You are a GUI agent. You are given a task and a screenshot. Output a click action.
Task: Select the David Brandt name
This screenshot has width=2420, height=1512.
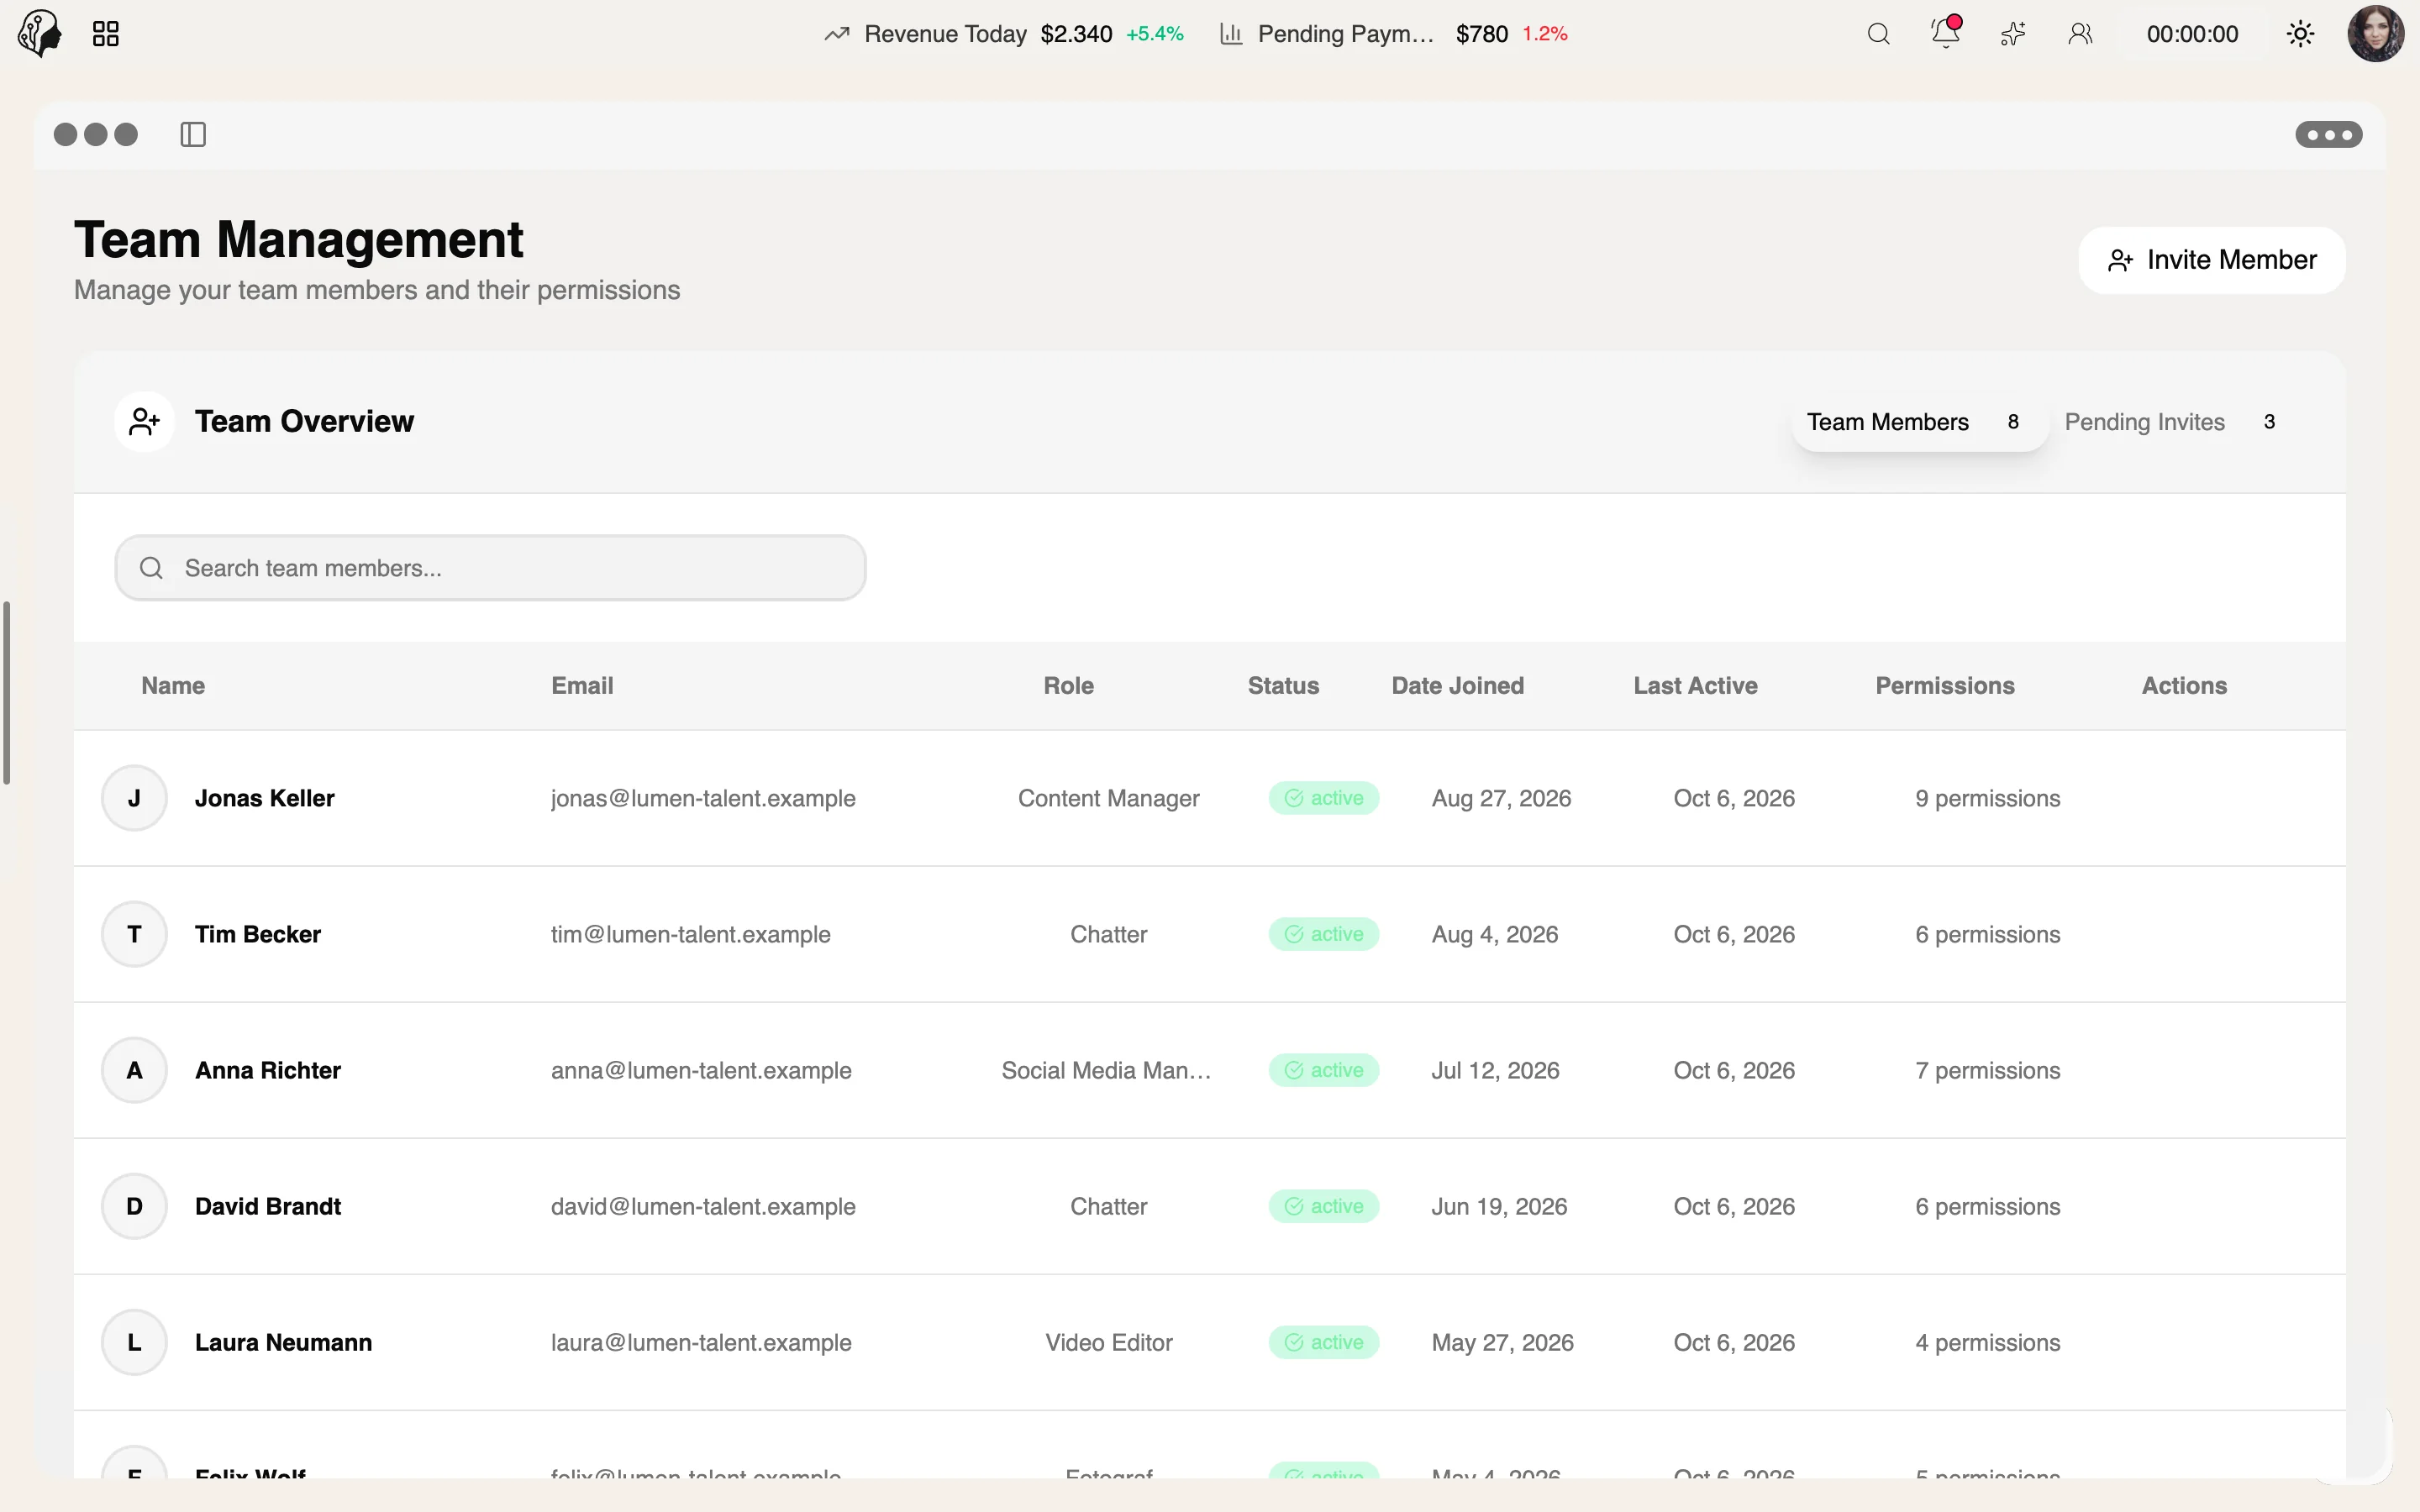[x=268, y=1206]
